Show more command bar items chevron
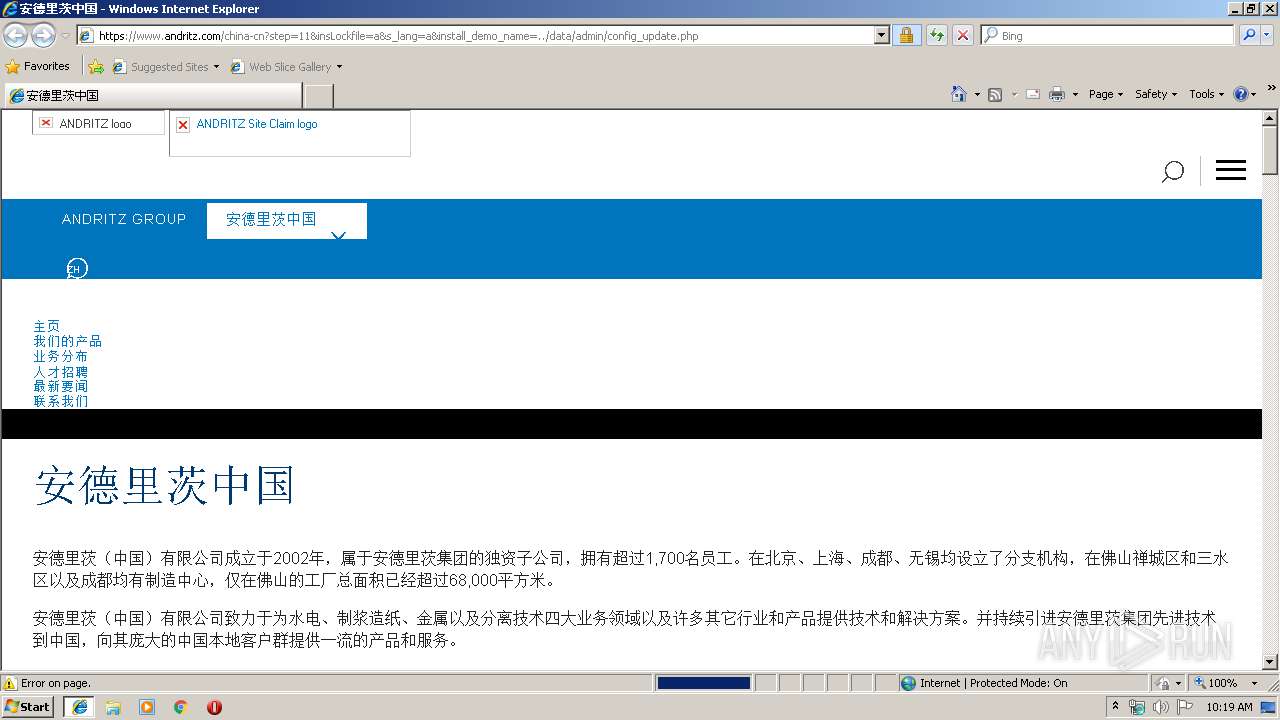This screenshot has width=1280, height=720. click(1271, 89)
